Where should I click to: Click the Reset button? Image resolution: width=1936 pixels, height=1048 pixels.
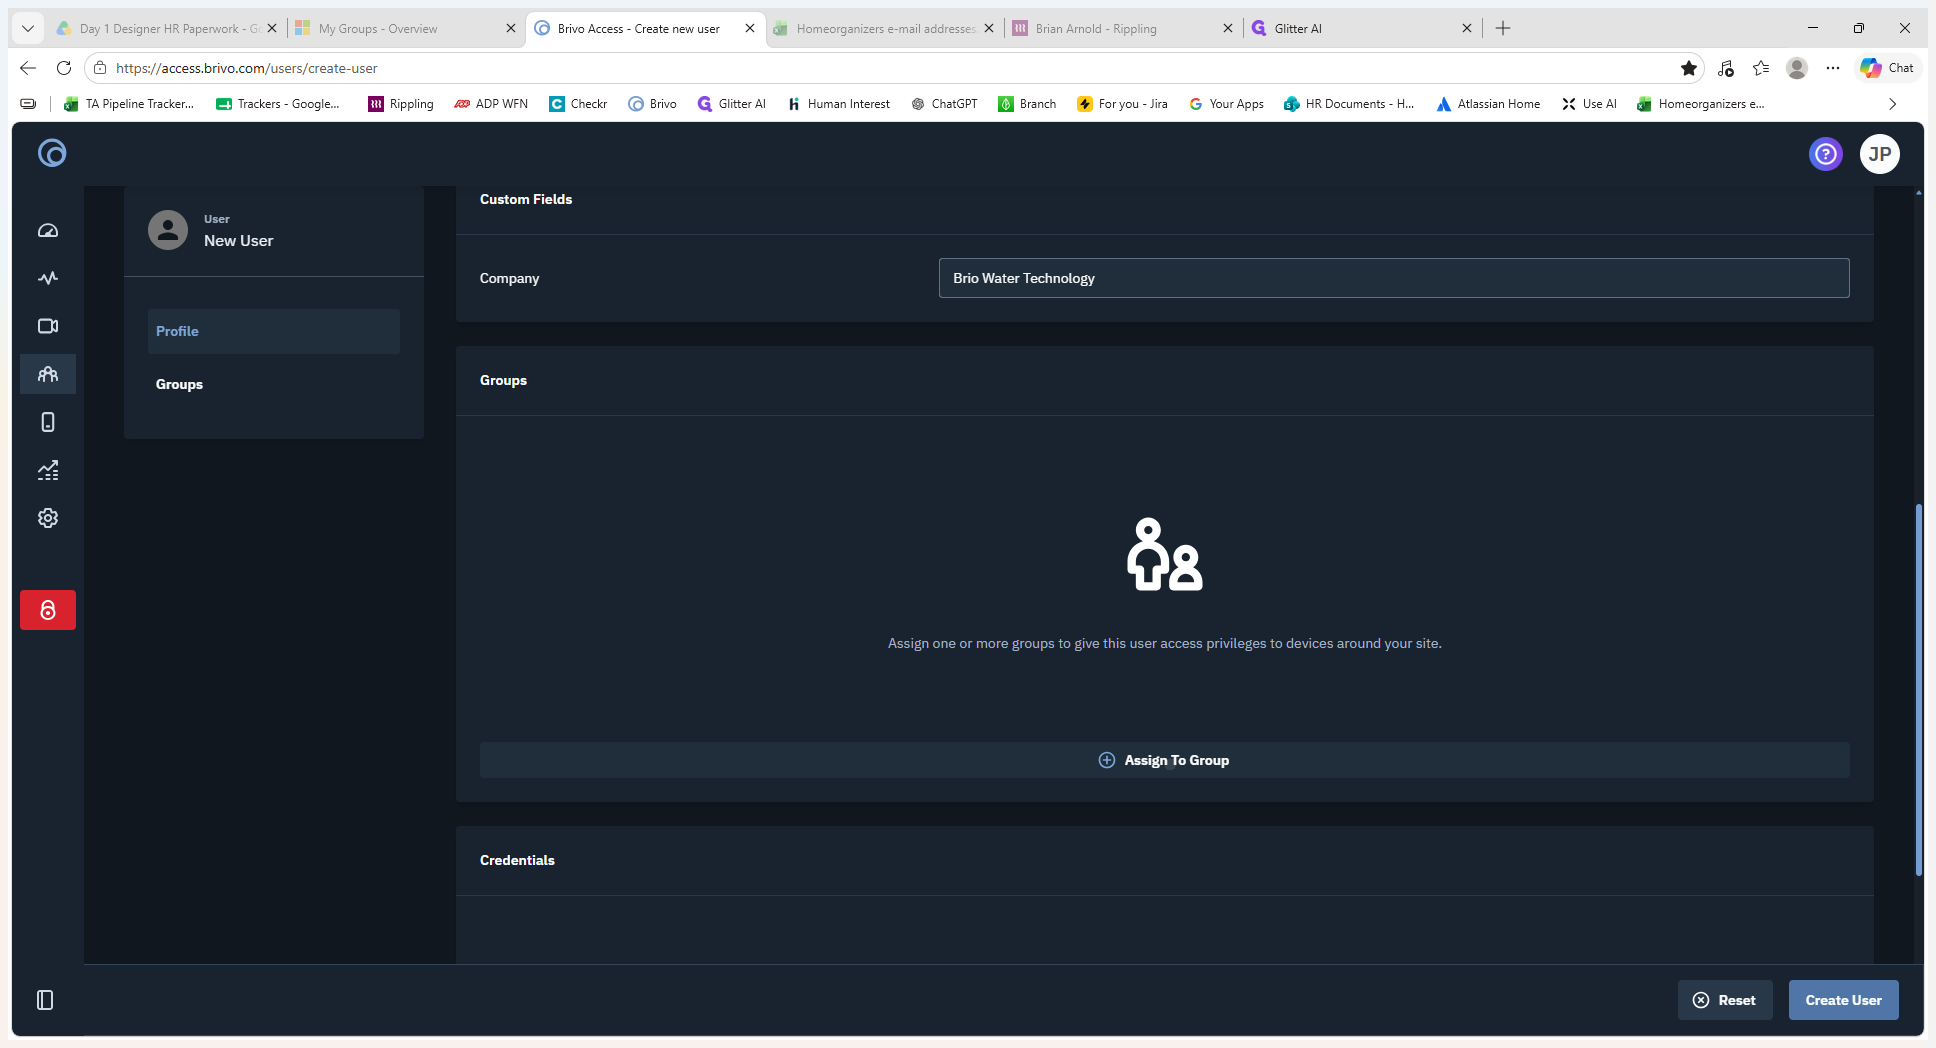1725,1000
